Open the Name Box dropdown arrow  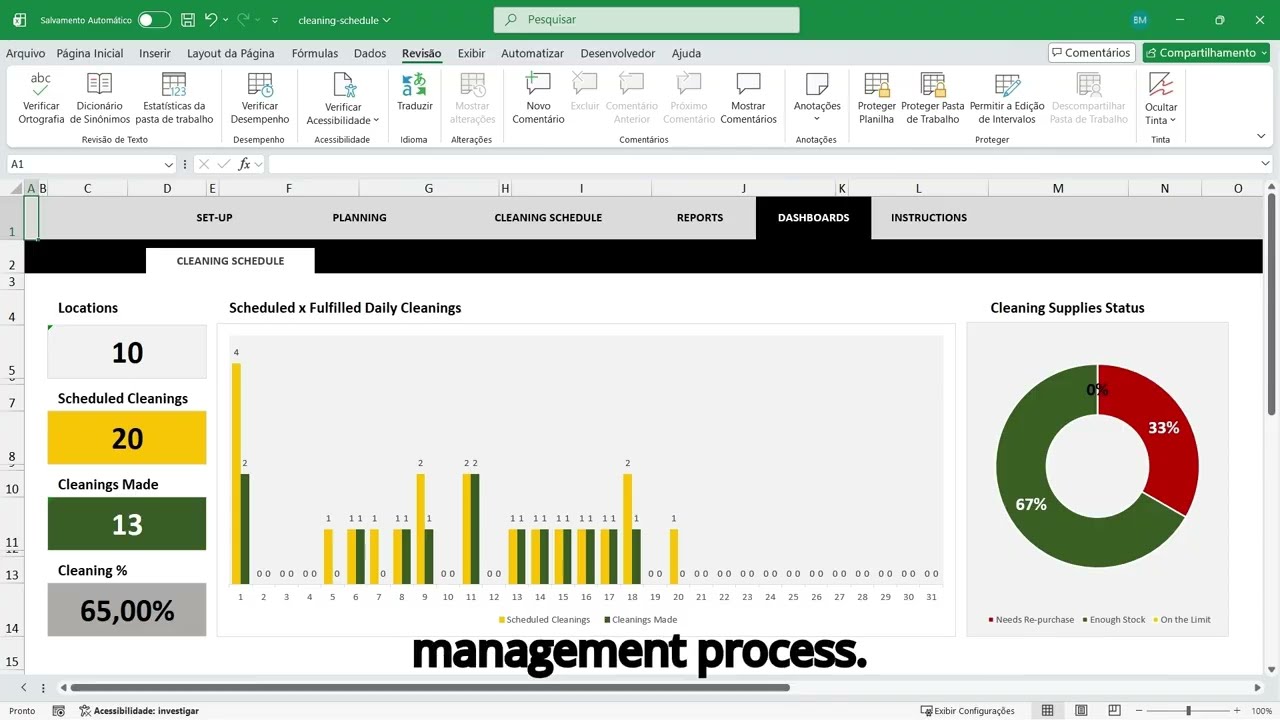point(168,164)
